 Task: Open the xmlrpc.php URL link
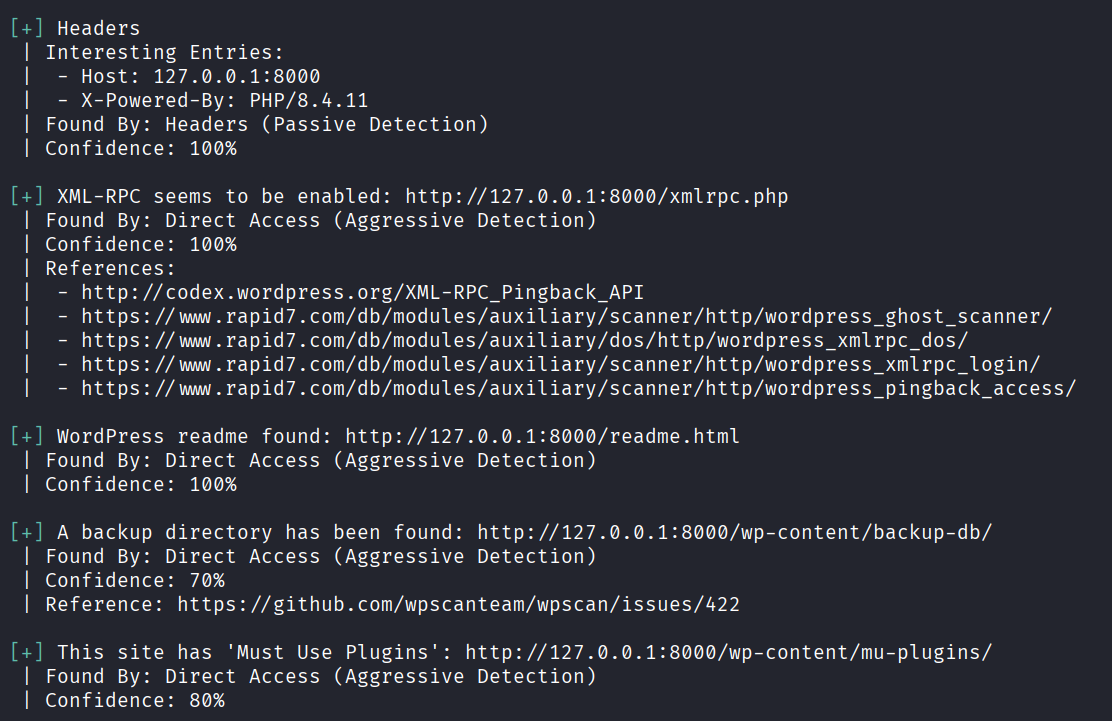click(x=597, y=196)
